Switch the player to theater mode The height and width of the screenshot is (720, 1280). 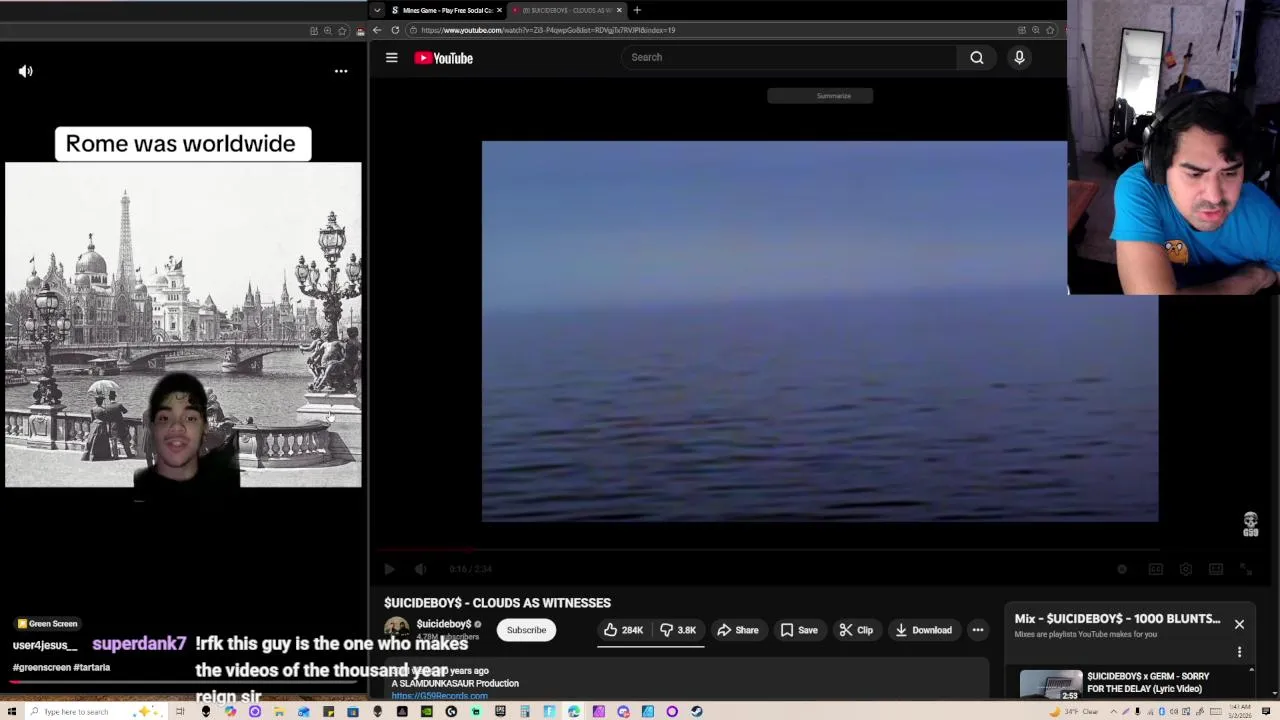click(1216, 569)
